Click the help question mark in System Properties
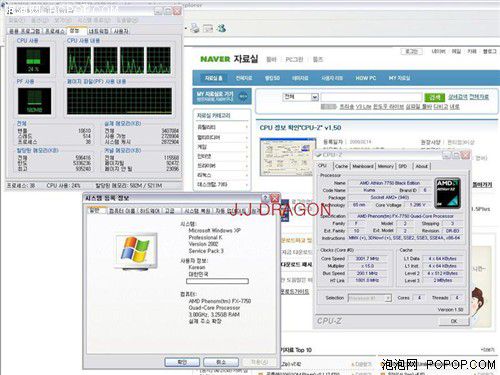This screenshot has width=500, height=375. pos(265,198)
